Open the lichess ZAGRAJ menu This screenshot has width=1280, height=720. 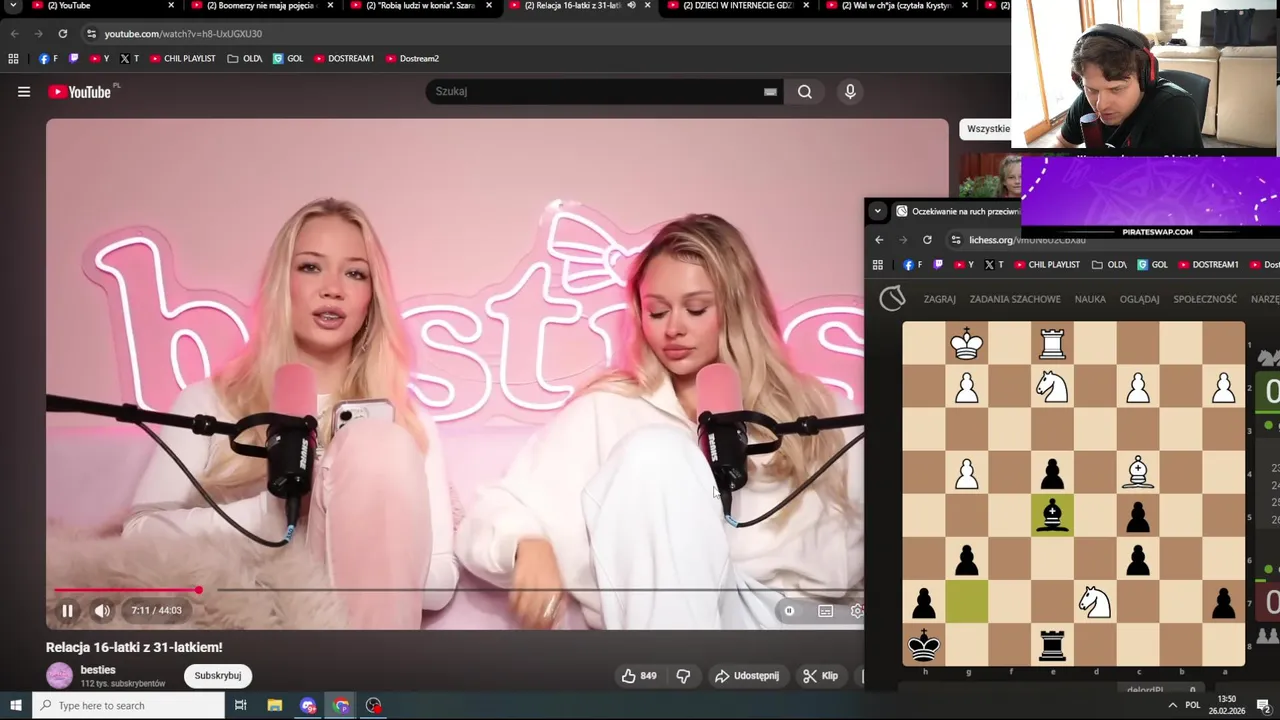(940, 299)
